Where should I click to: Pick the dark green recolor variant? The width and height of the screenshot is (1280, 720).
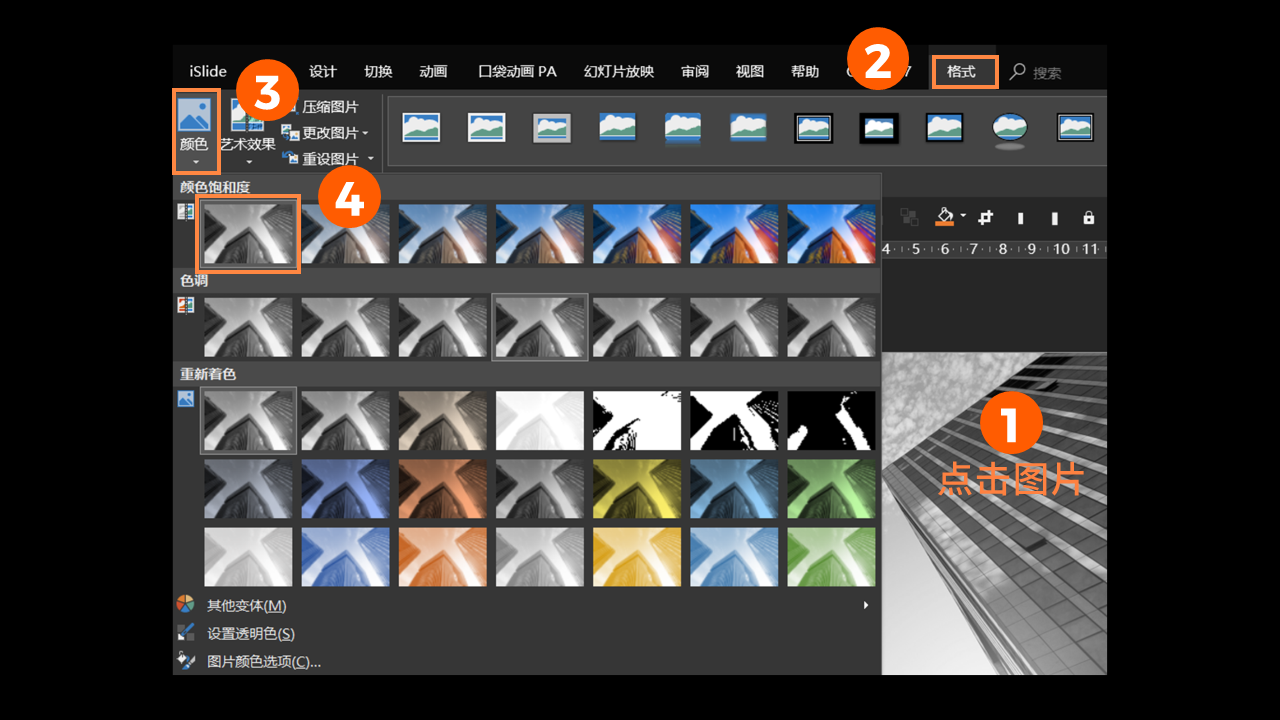(831, 489)
